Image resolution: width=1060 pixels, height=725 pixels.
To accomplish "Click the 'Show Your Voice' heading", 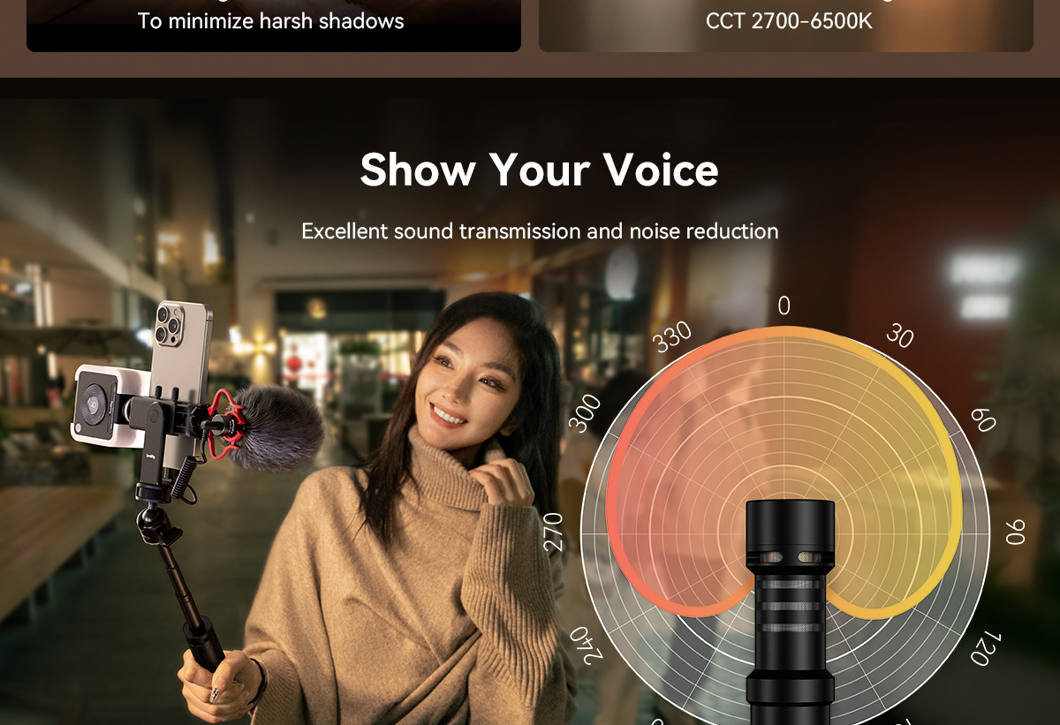I will [539, 169].
